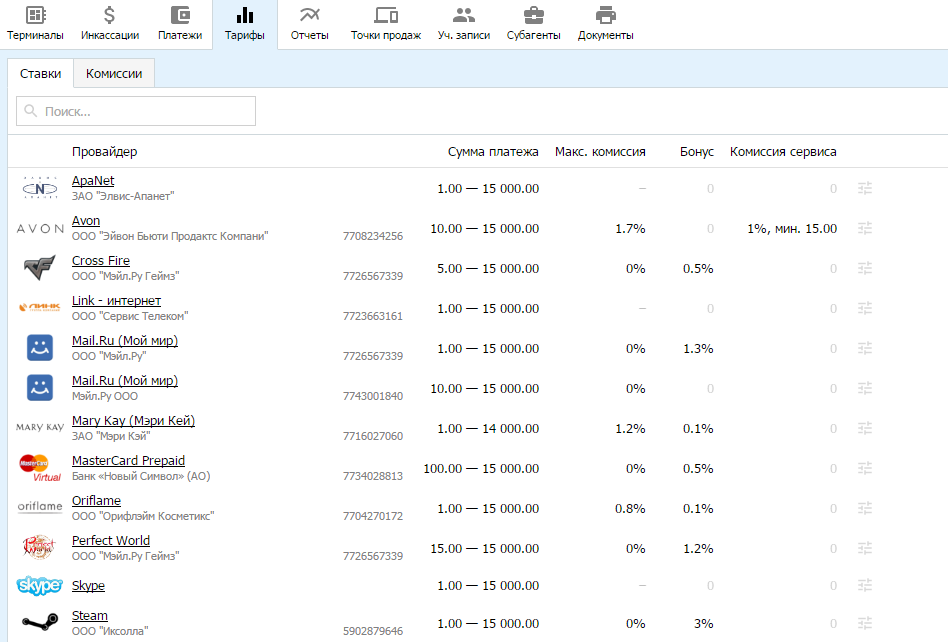Open the Skype provider link
948x642 pixels.
pos(88,585)
